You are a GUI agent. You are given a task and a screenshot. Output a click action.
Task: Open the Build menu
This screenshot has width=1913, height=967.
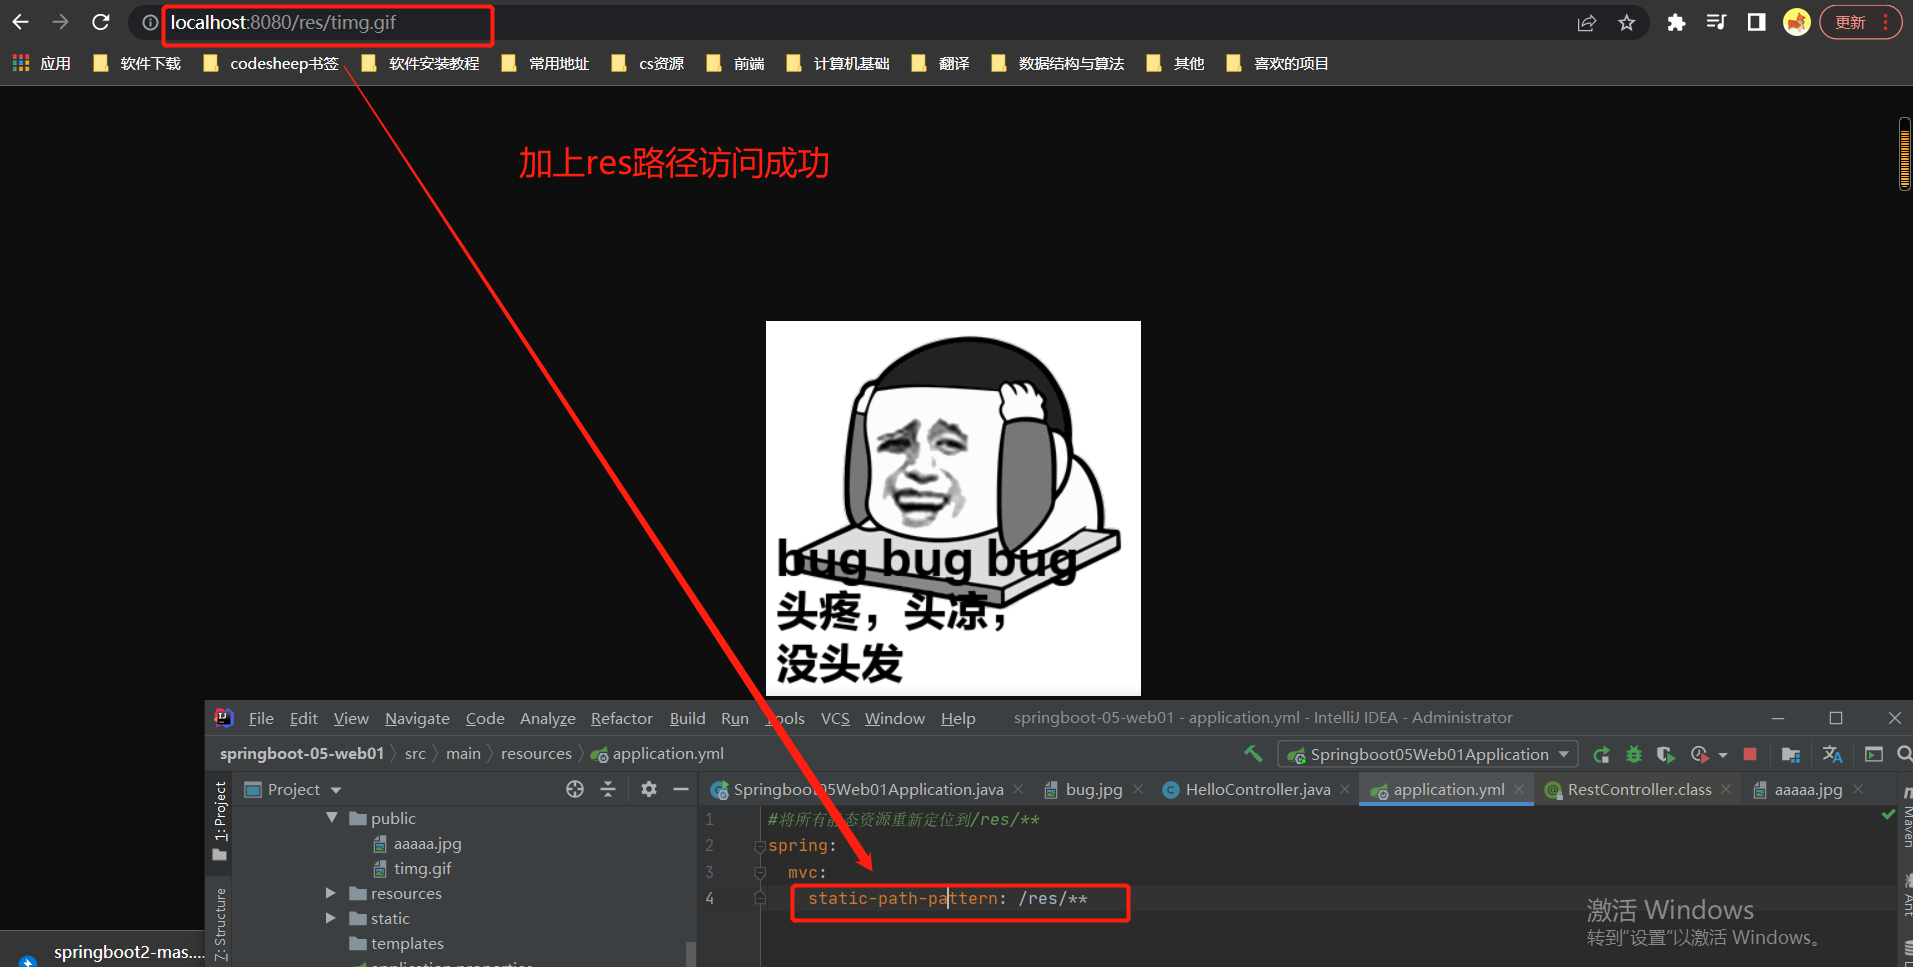tap(687, 718)
